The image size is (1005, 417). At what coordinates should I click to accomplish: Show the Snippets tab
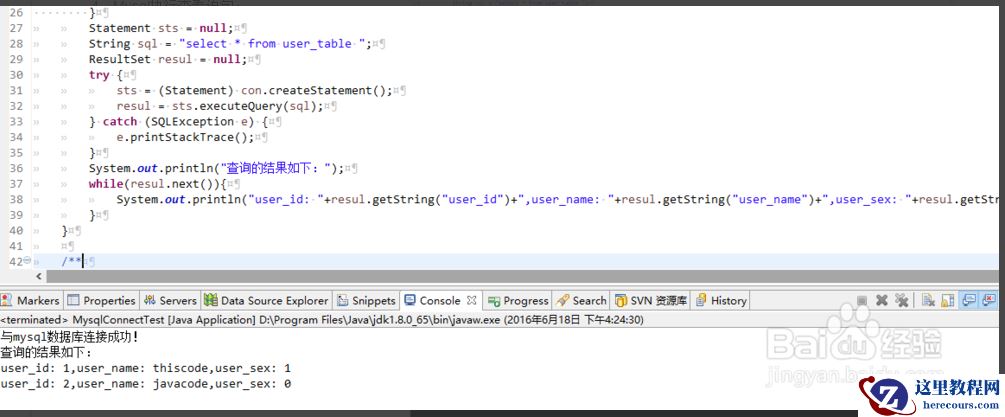(366, 300)
